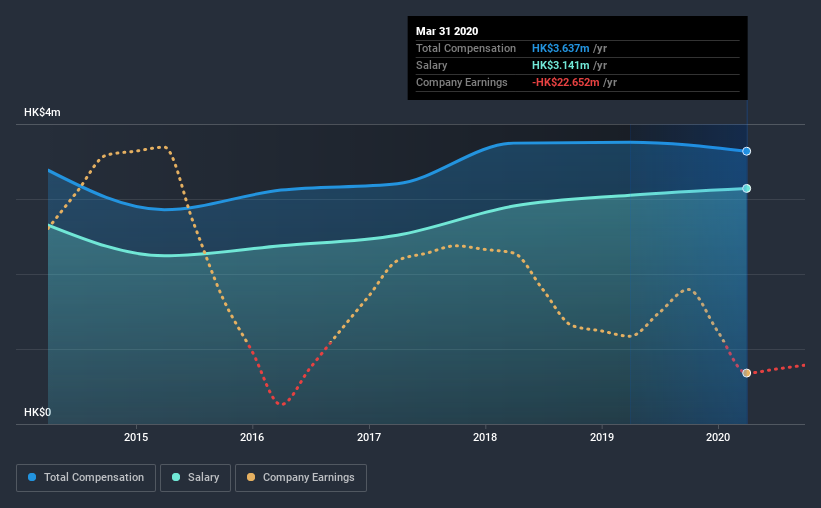Select the 2017 axis label
Screen dimensions: 821x508
(x=369, y=437)
